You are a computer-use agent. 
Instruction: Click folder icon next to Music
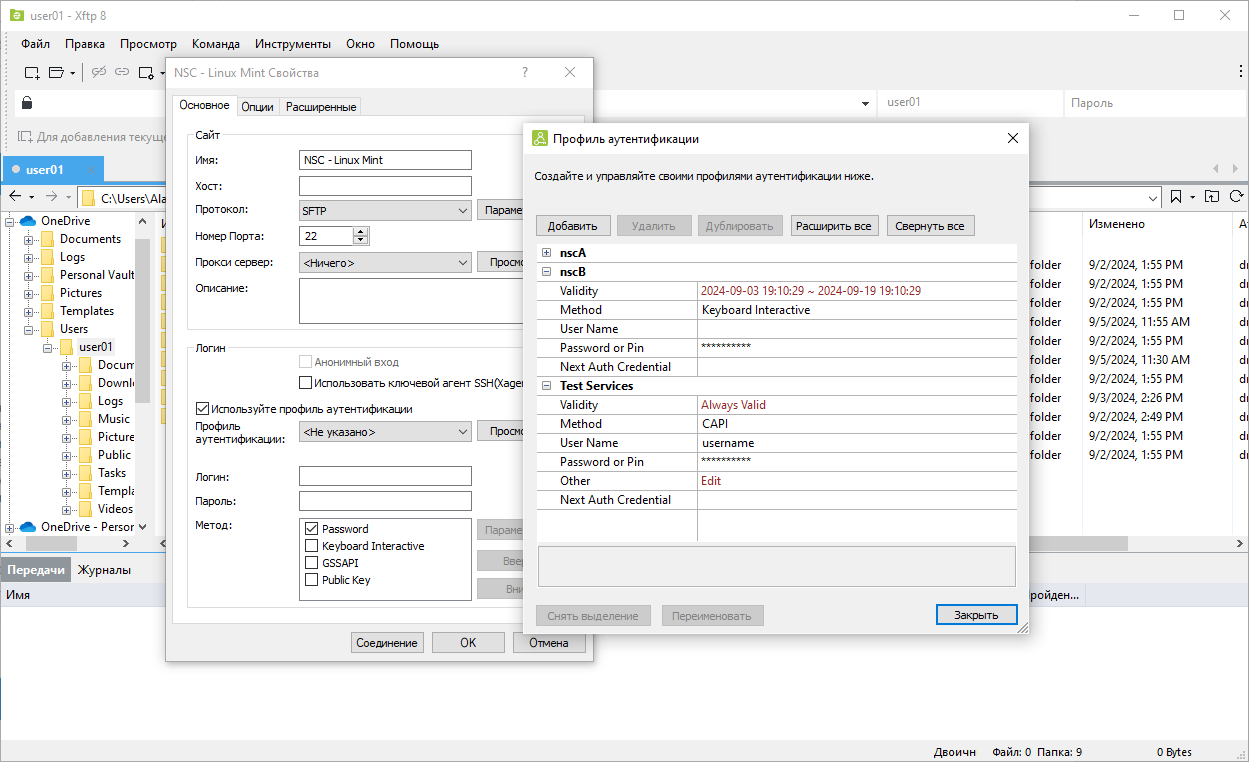(85, 419)
